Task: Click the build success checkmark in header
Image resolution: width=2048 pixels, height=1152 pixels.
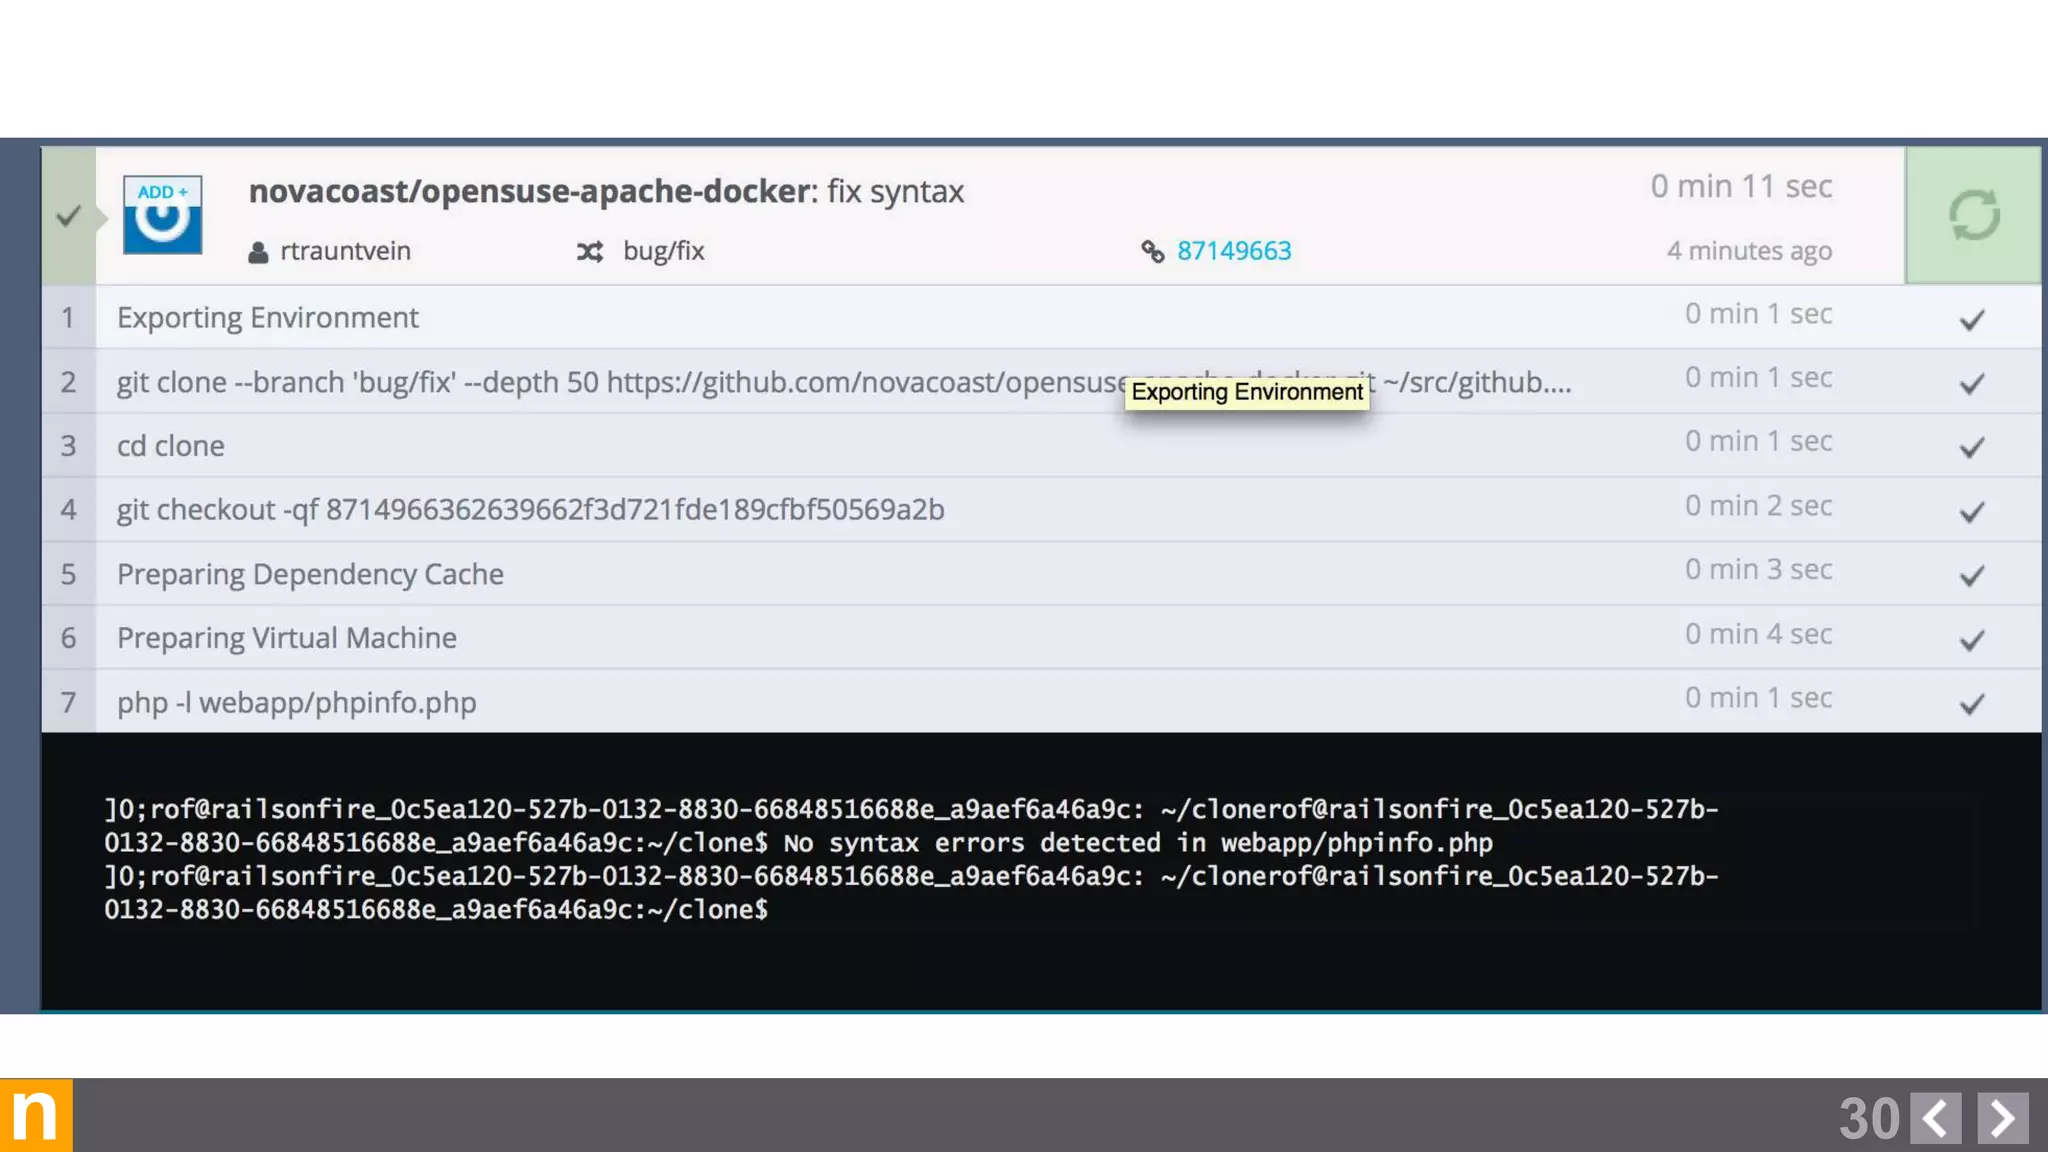Action: click(68, 215)
